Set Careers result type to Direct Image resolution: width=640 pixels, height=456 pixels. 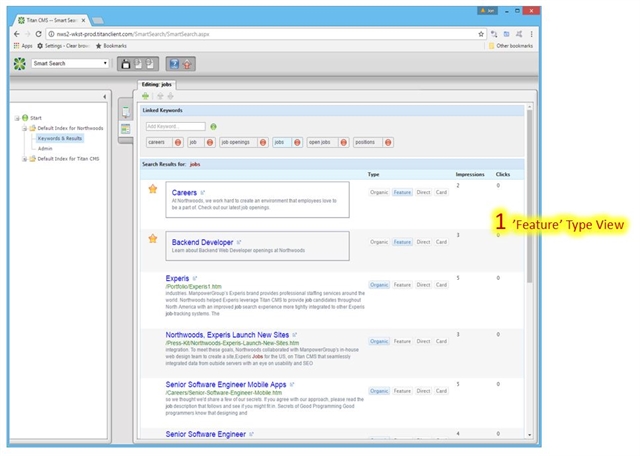tap(423, 192)
